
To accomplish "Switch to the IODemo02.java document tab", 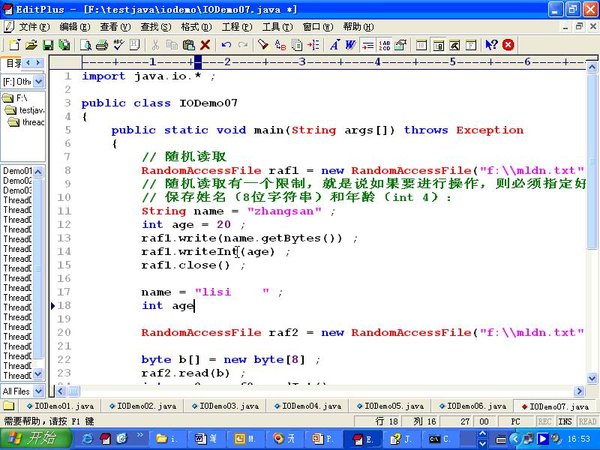I will 143,406.
